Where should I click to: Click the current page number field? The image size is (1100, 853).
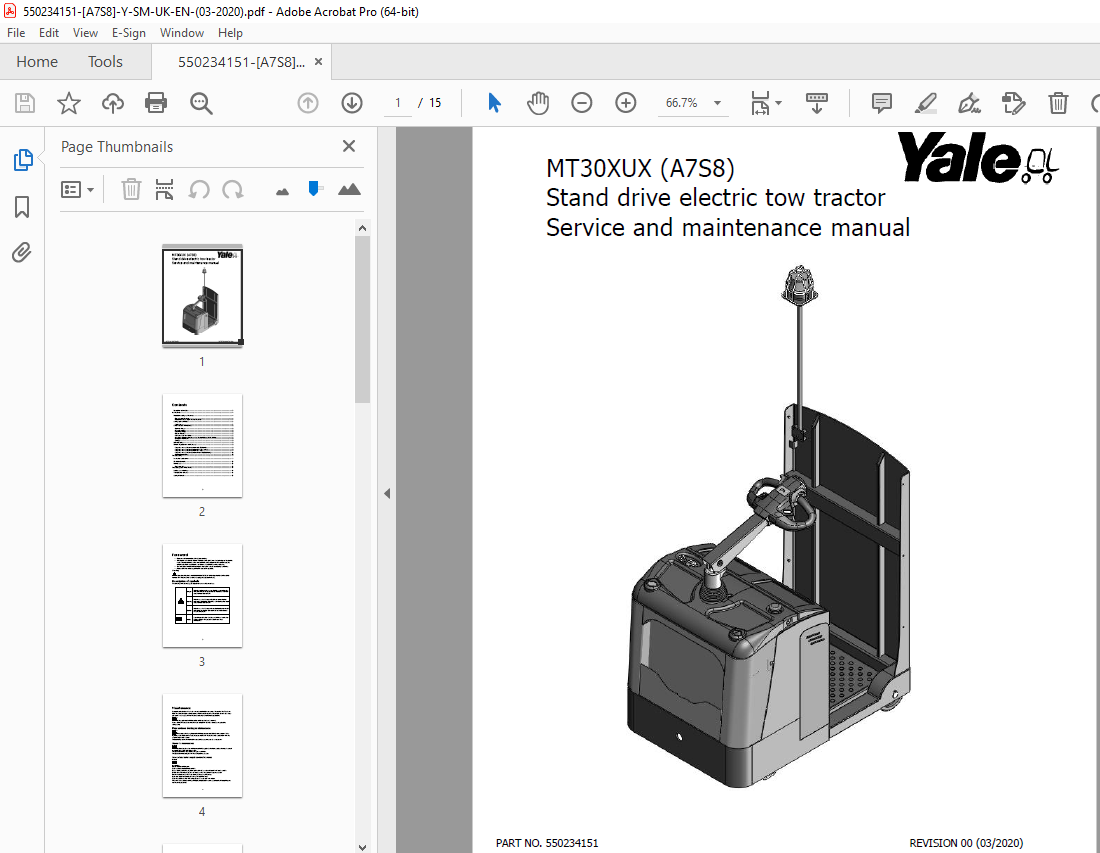tap(398, 103)
